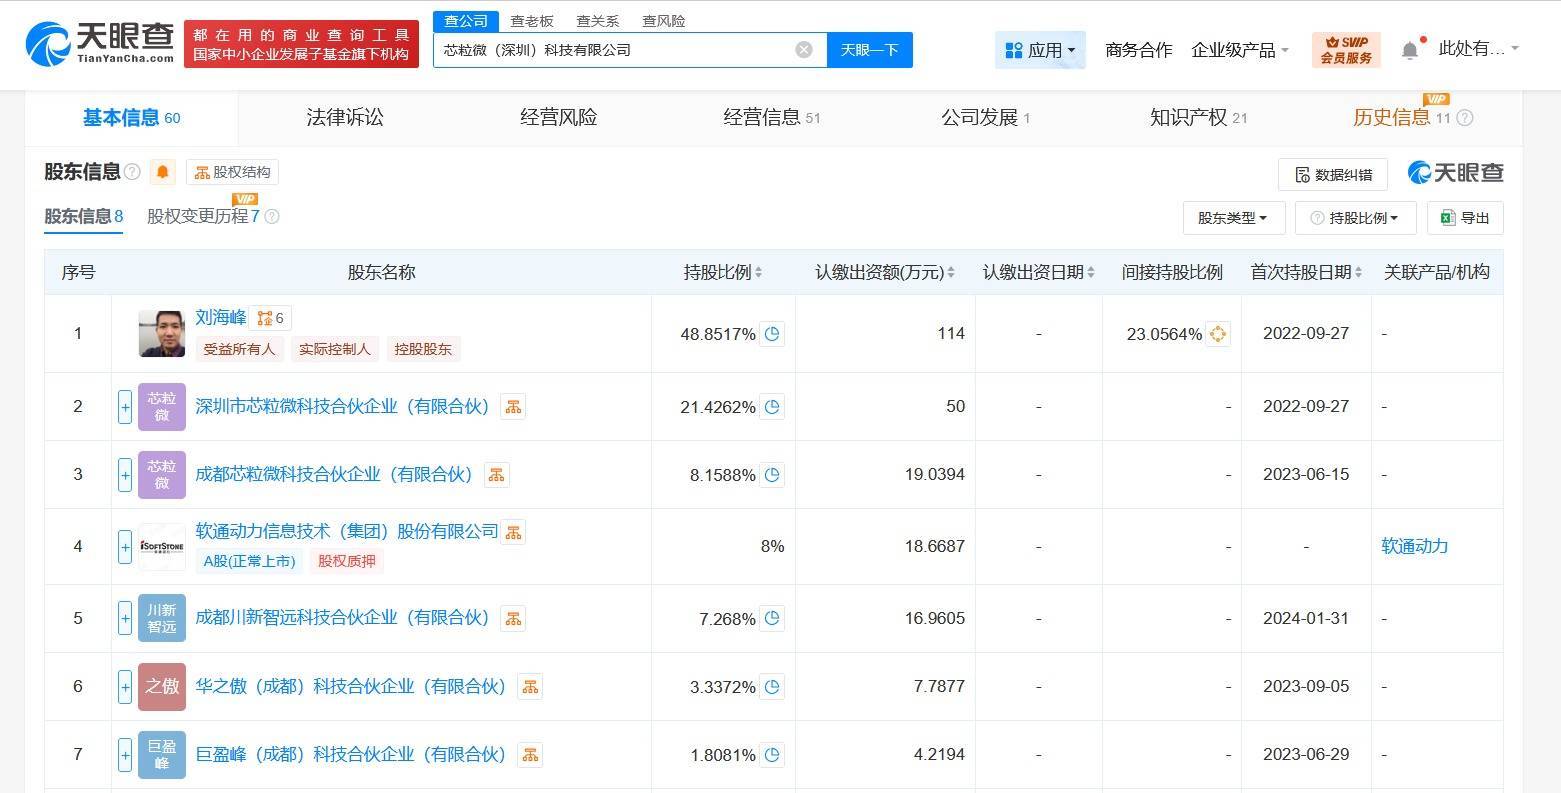Open the 企业级产品 dropdown
This screenshot has height=793, width=1561.
tap(1240, 49)
